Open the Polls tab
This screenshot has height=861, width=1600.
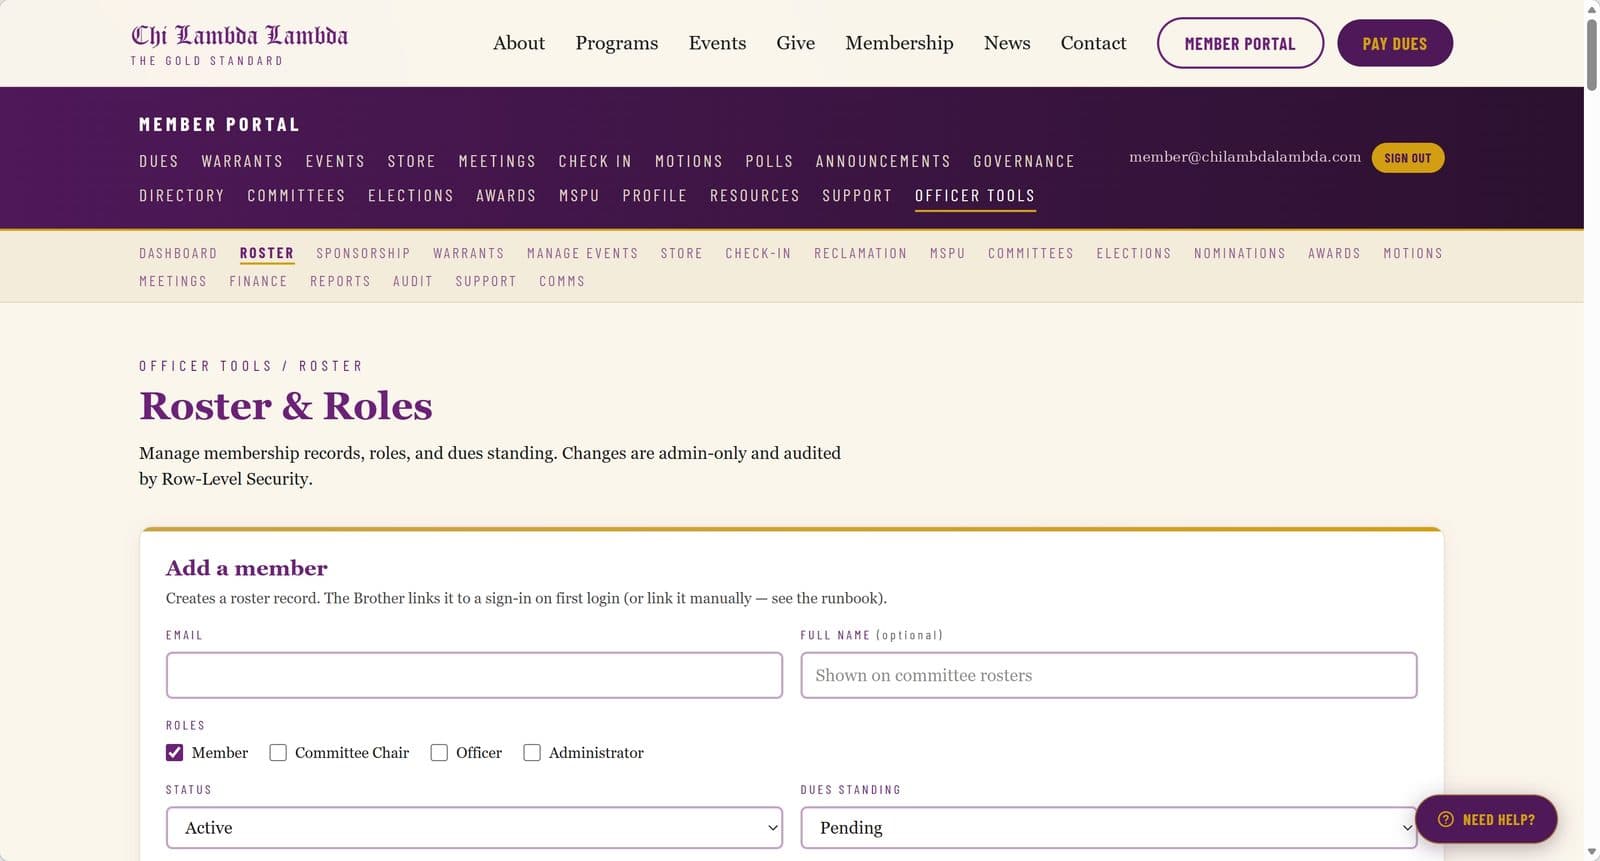click(x=769, y=161)
